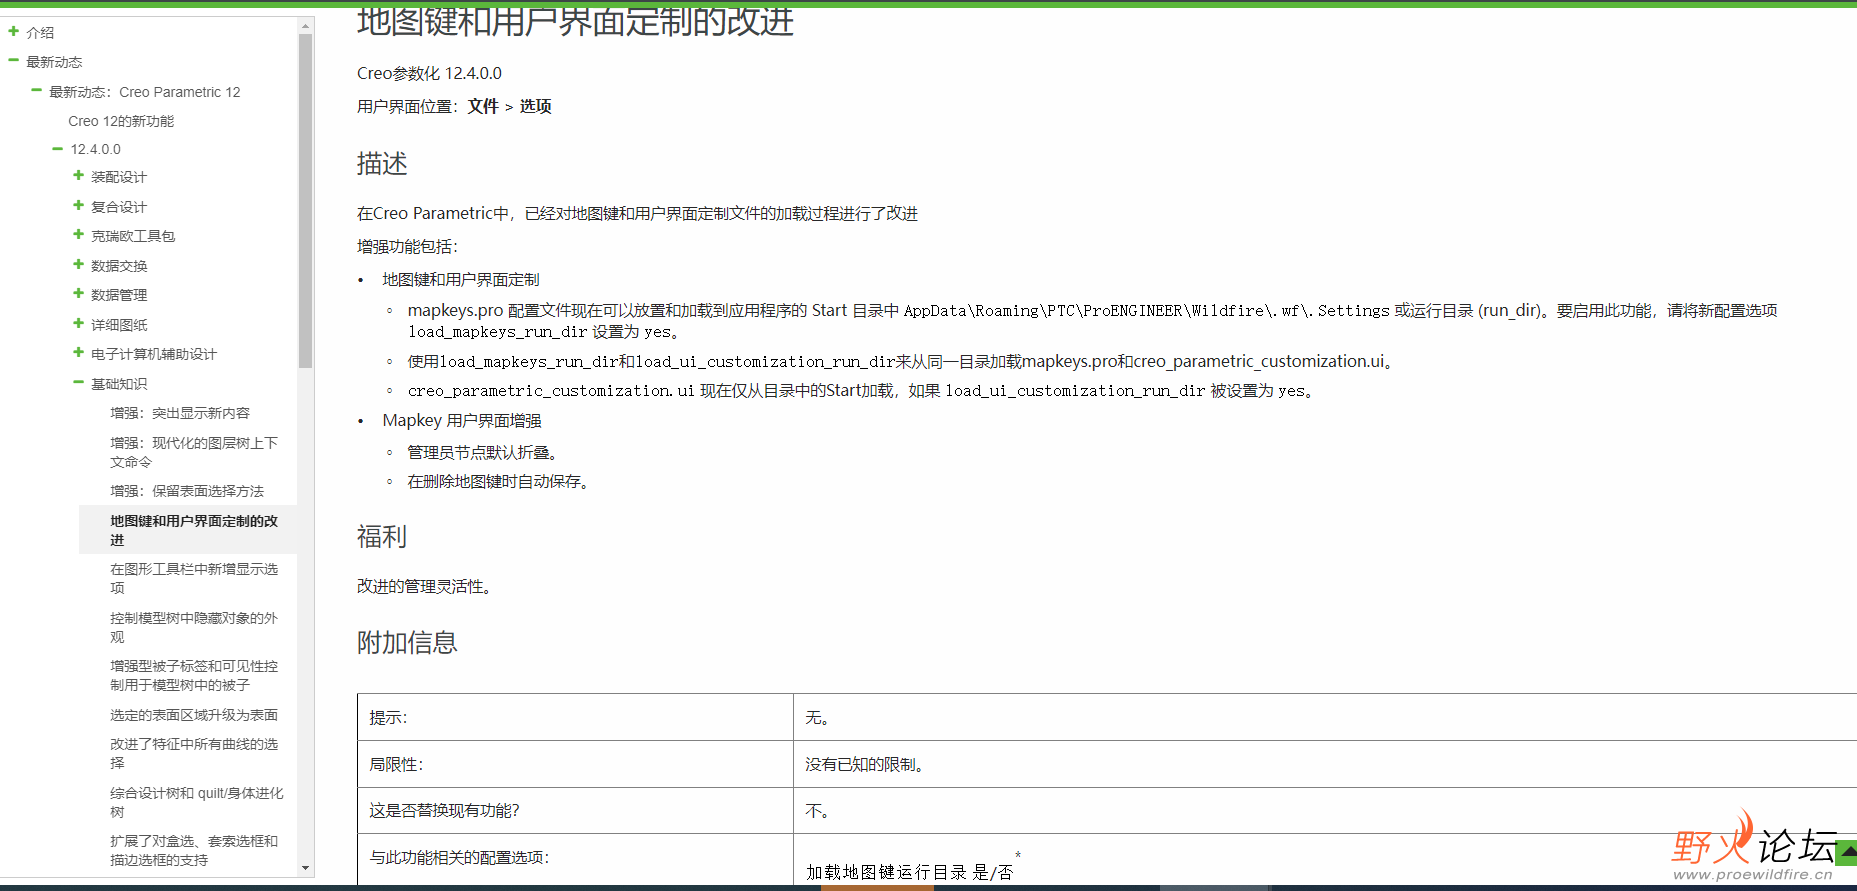
Task: Open 增强: 现代化的图层树上下文命令 topic
Action: (194, 452)
